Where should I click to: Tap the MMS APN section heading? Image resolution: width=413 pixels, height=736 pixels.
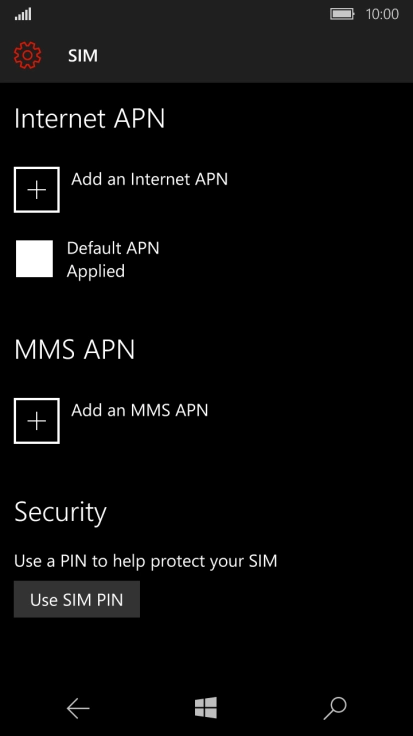coord(75,350)
